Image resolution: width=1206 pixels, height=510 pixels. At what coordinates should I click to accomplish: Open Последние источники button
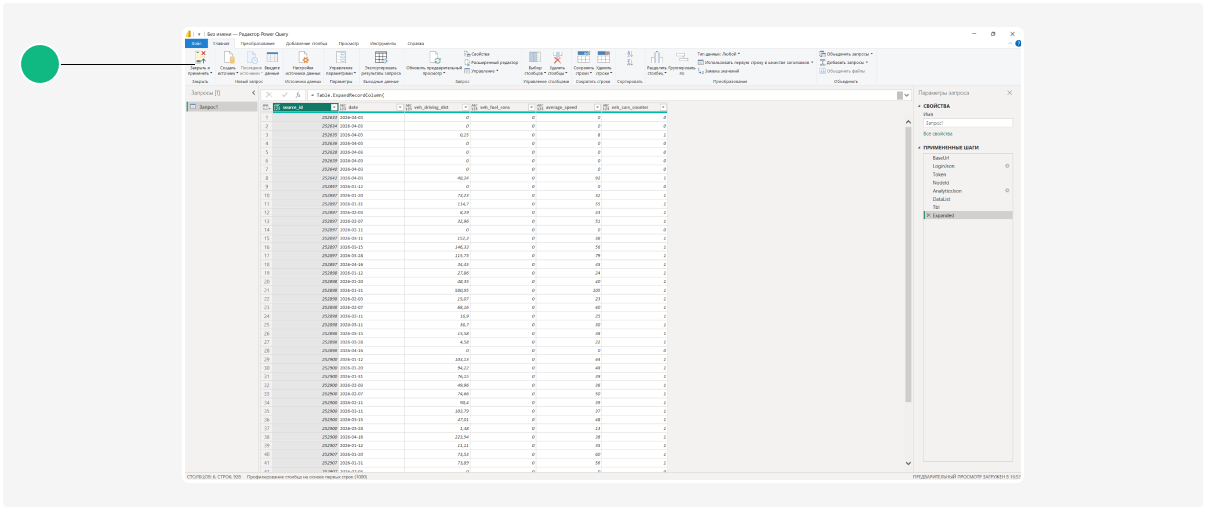(250, 62)
